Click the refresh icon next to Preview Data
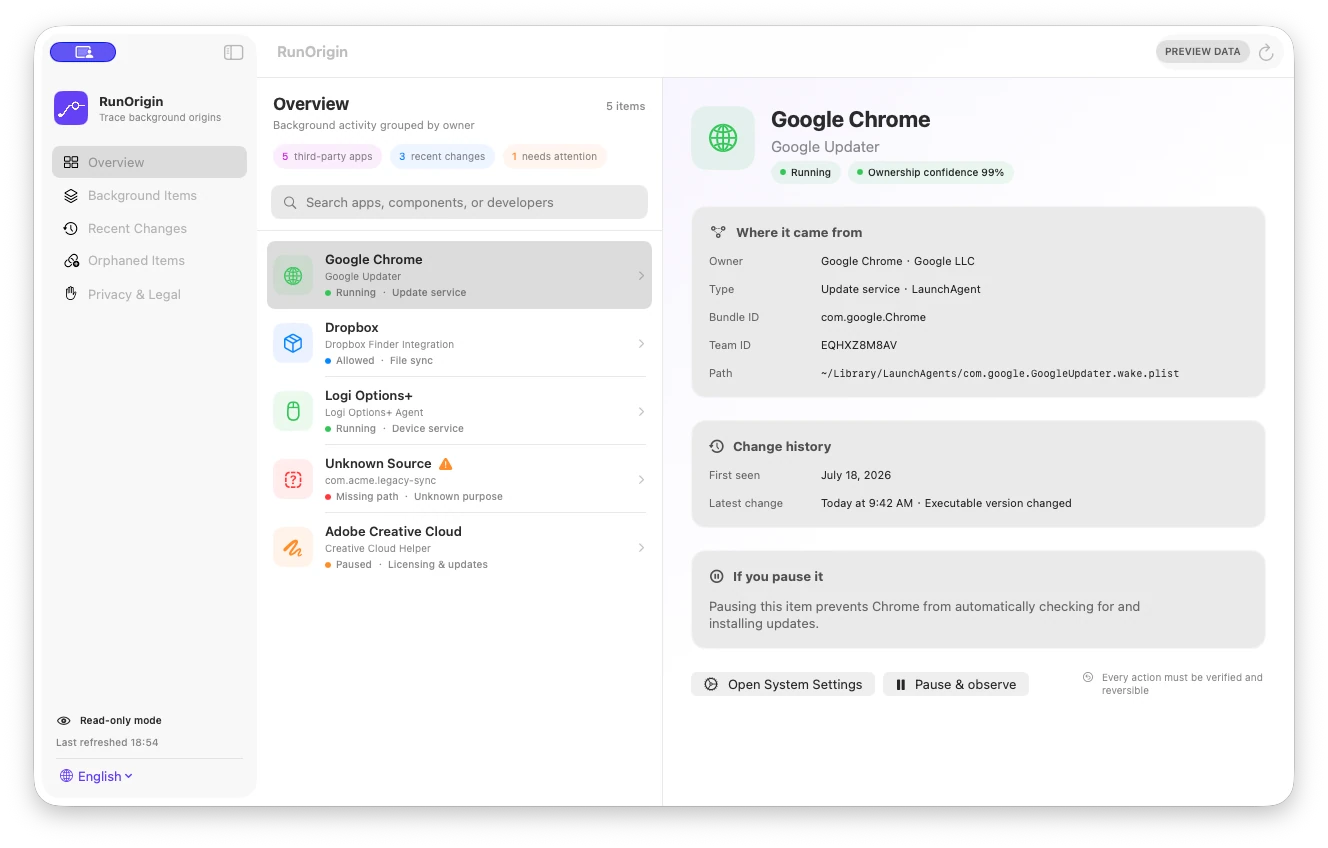The width and height of the screenshot is (1328, 848). tap(1266, 52)
